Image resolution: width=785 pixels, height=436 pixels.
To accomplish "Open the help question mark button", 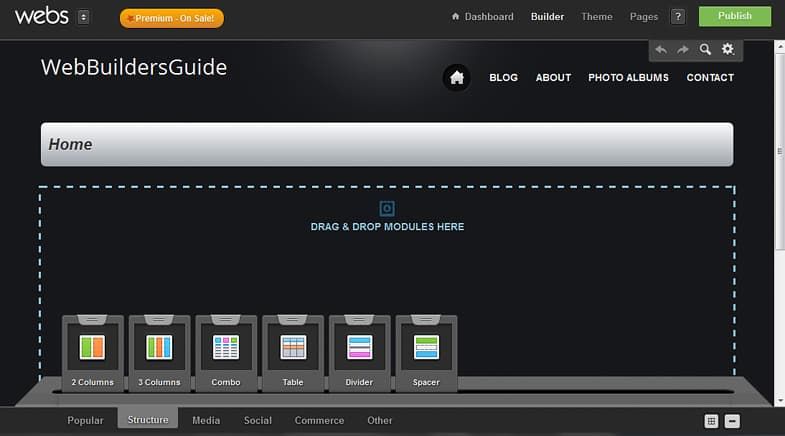I will 678,17.
